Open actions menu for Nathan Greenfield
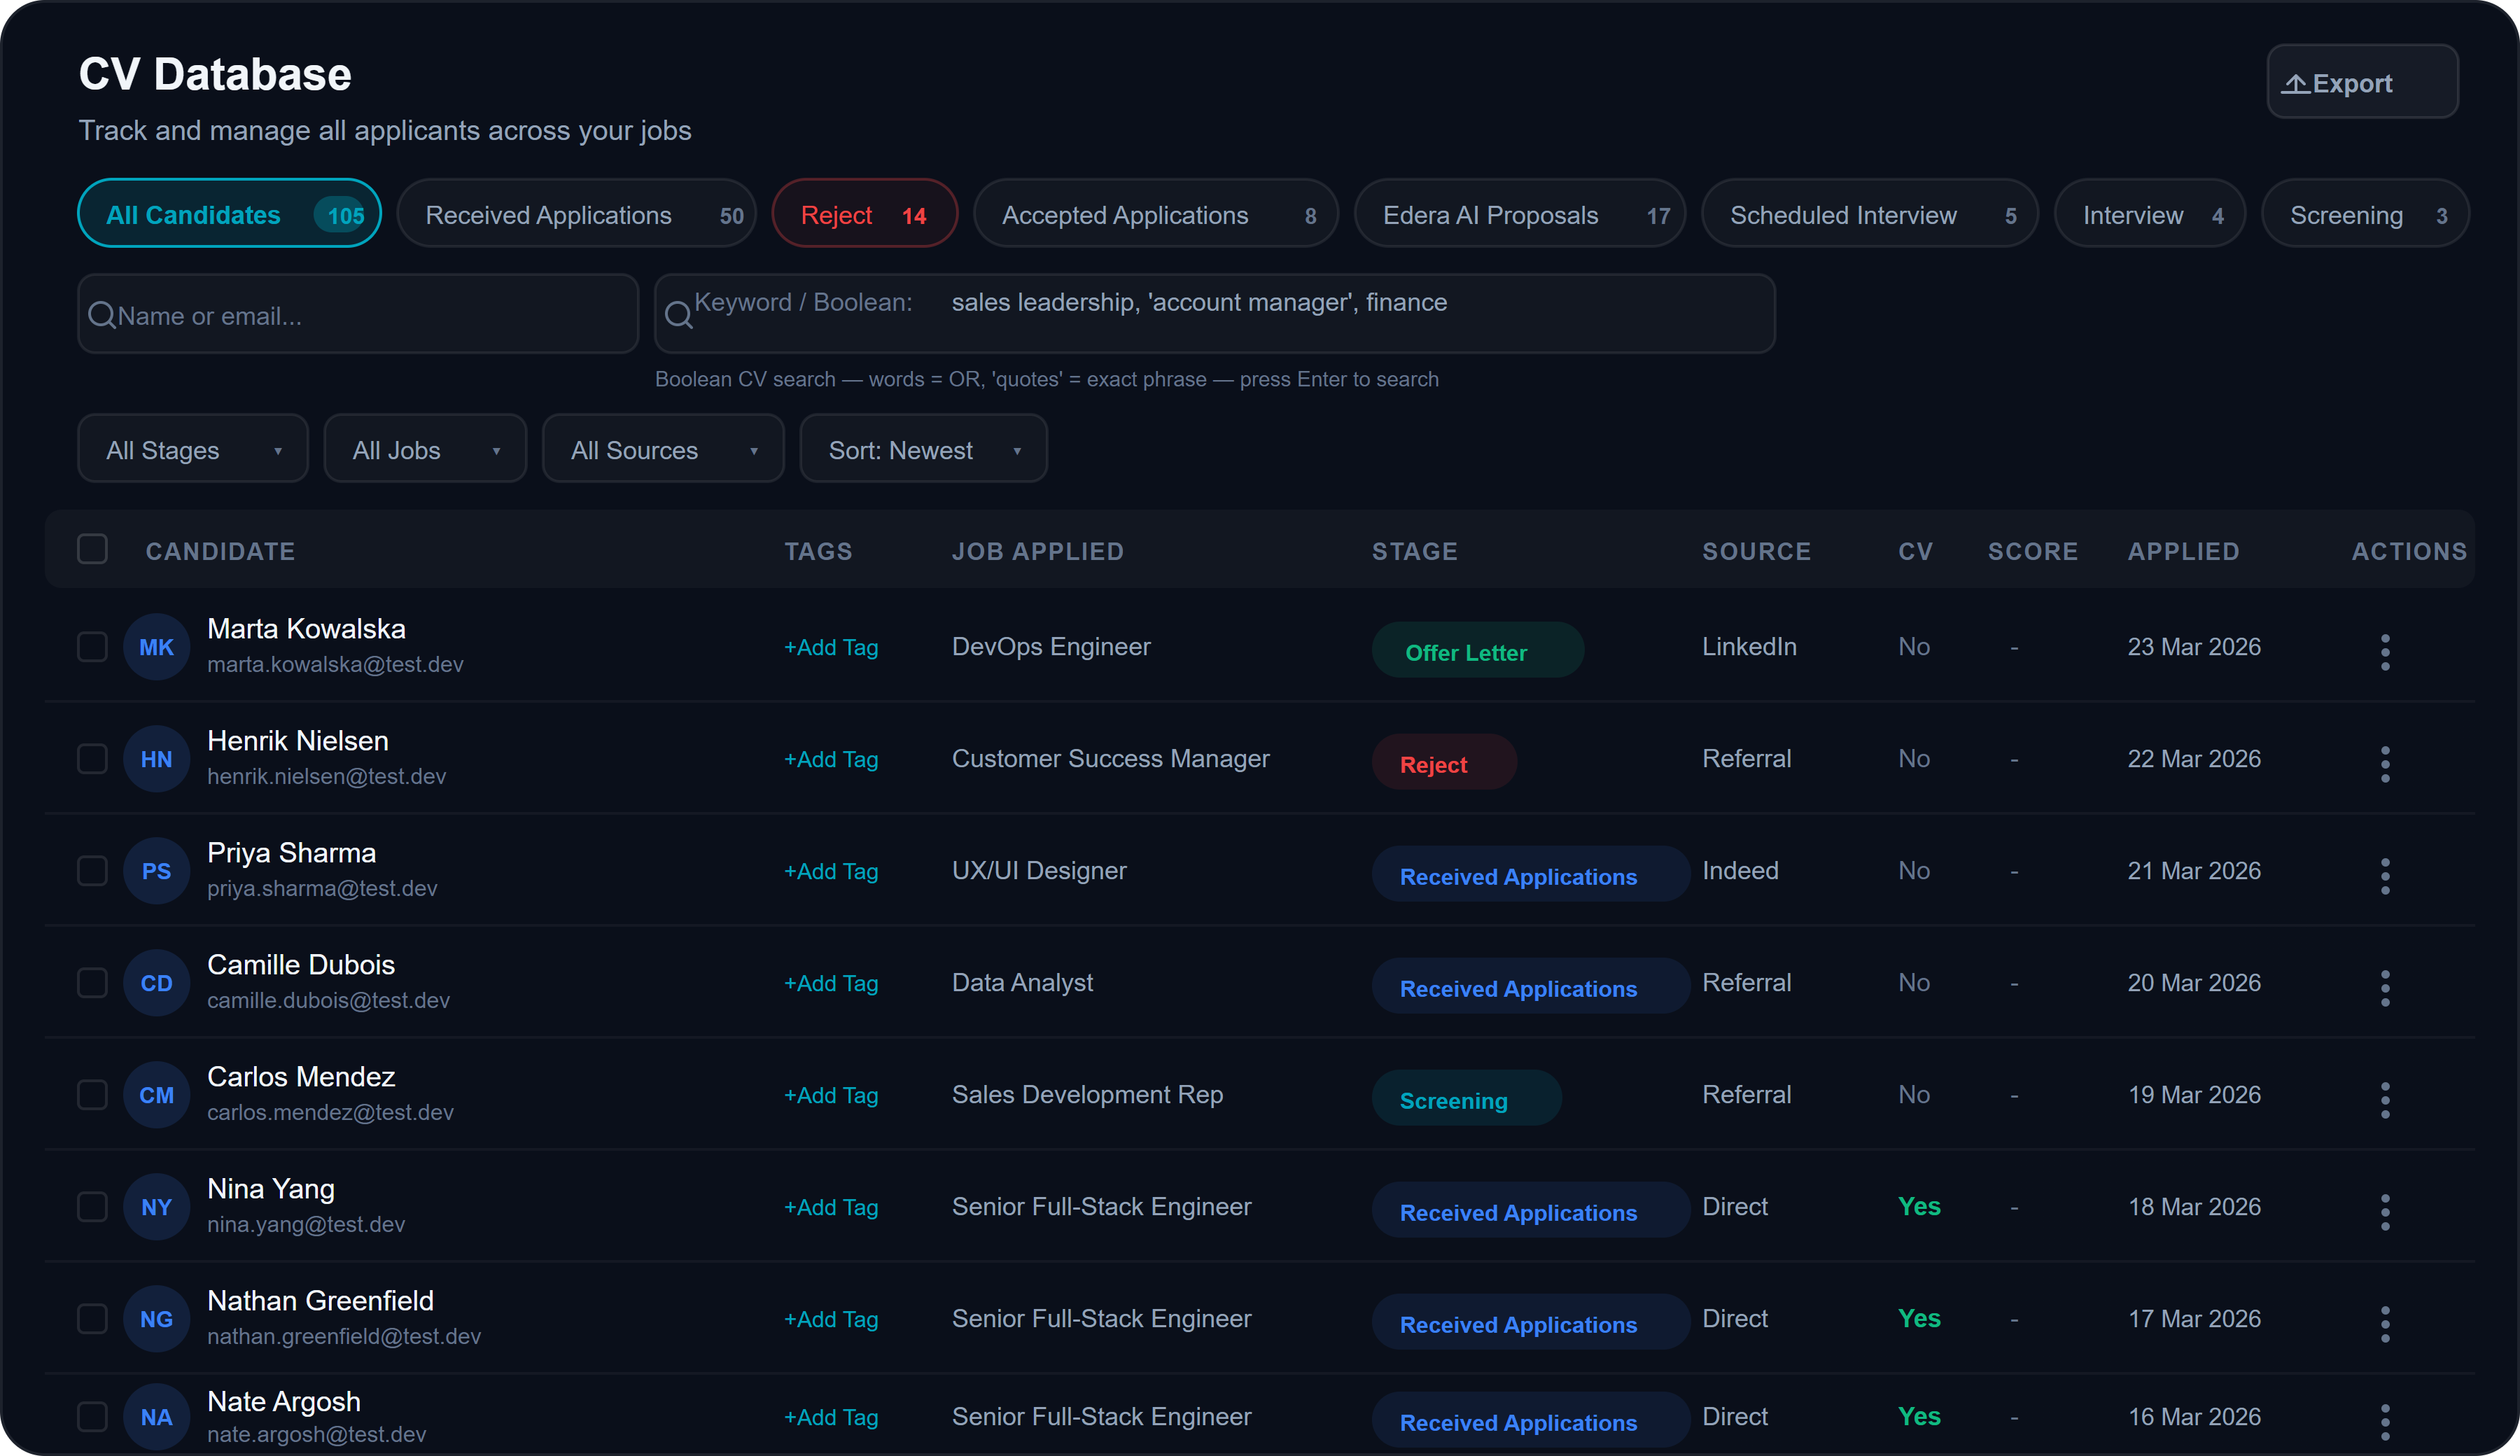 (x=2385, y=1324)
